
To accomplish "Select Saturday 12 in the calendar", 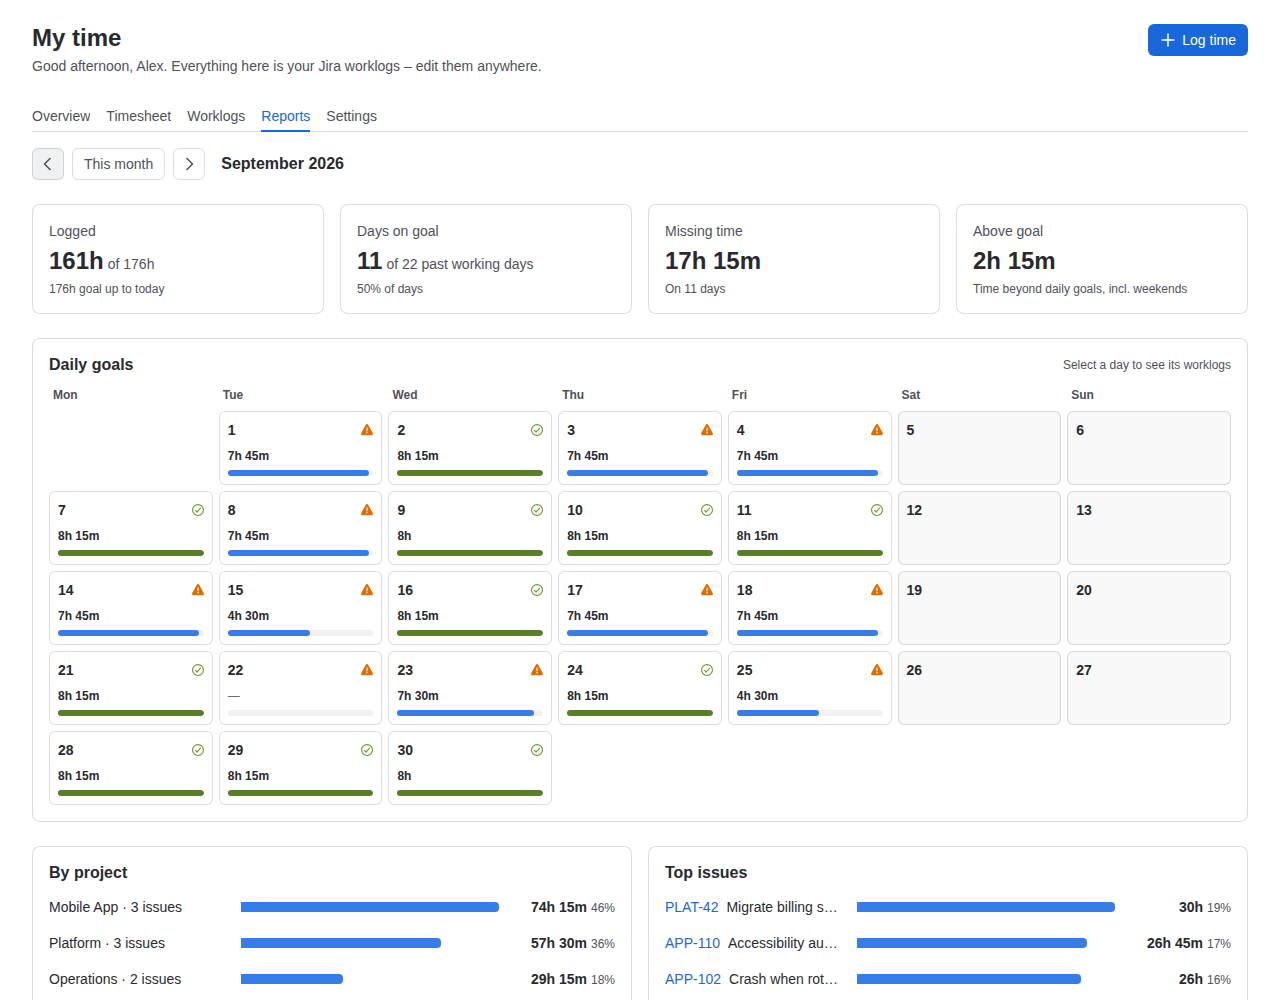I will click(979, 528).
